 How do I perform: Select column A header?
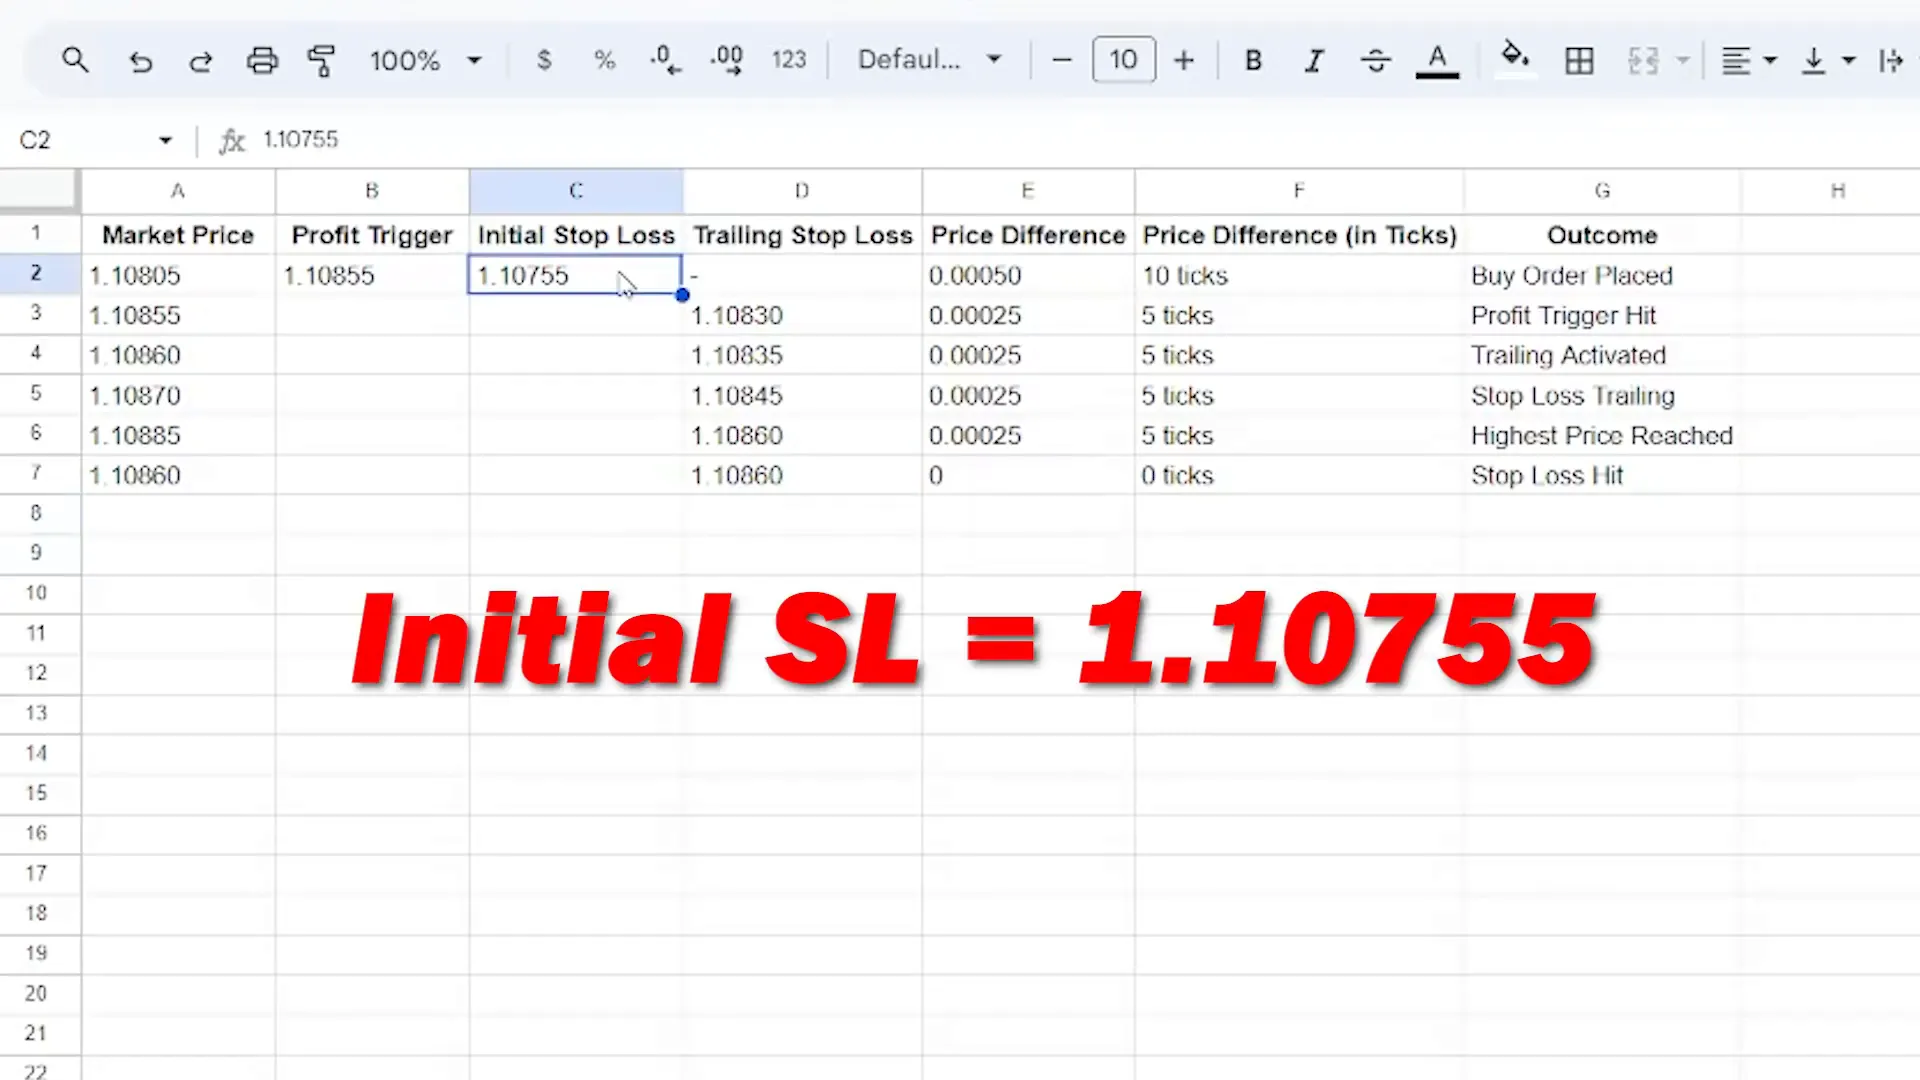click(178, 191)
